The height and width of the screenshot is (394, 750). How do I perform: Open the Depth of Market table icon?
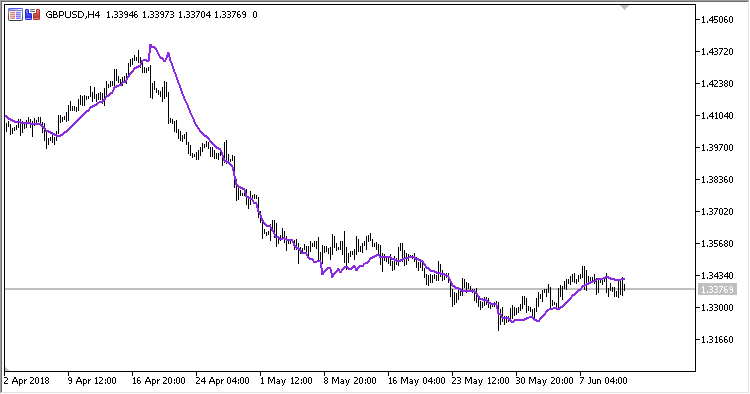[15, 15]
